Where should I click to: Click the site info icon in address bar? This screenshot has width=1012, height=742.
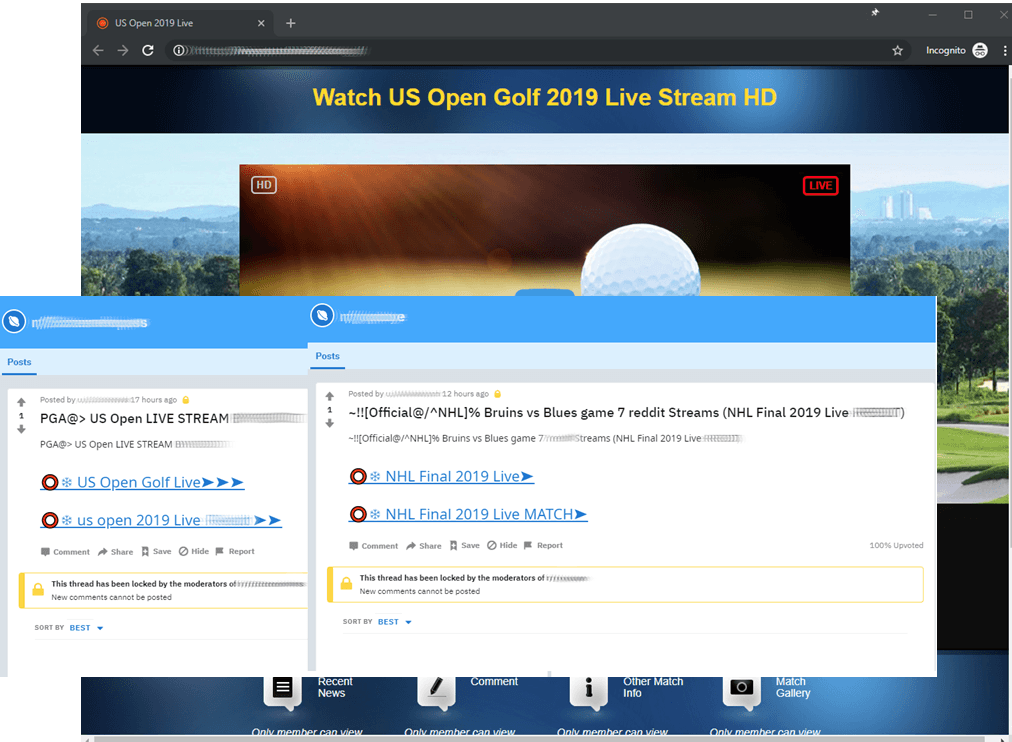point(179,50)
